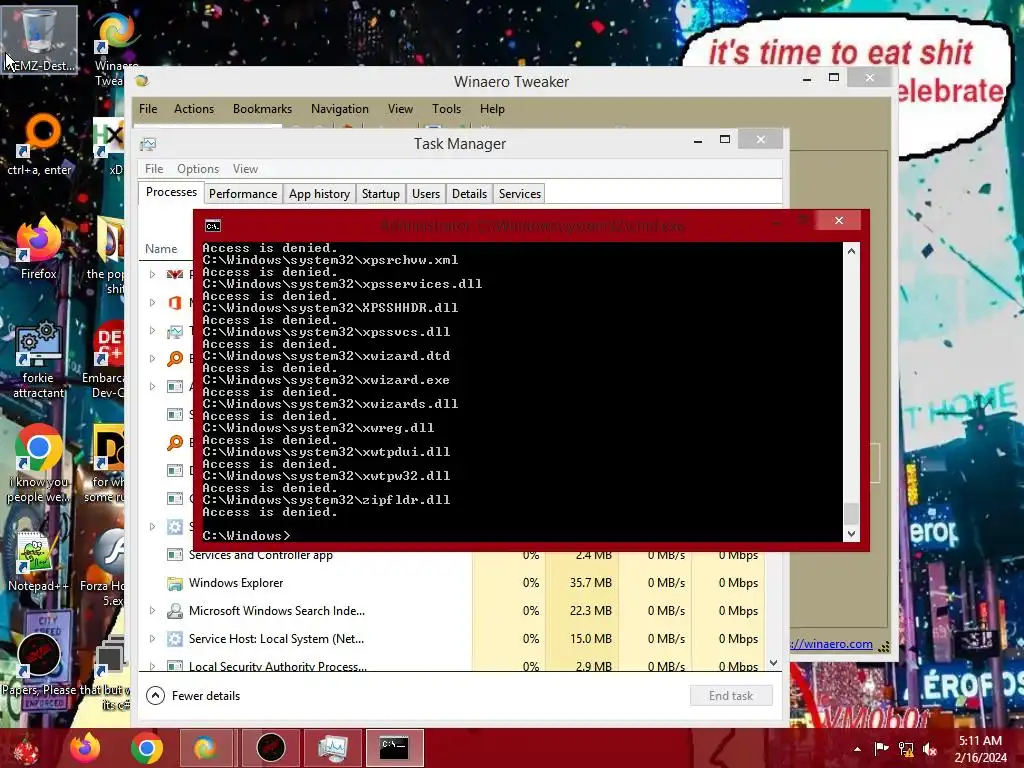The image size is (1024, 768).
Task: Expand the first process row in Task Manager
Action: 152,274
